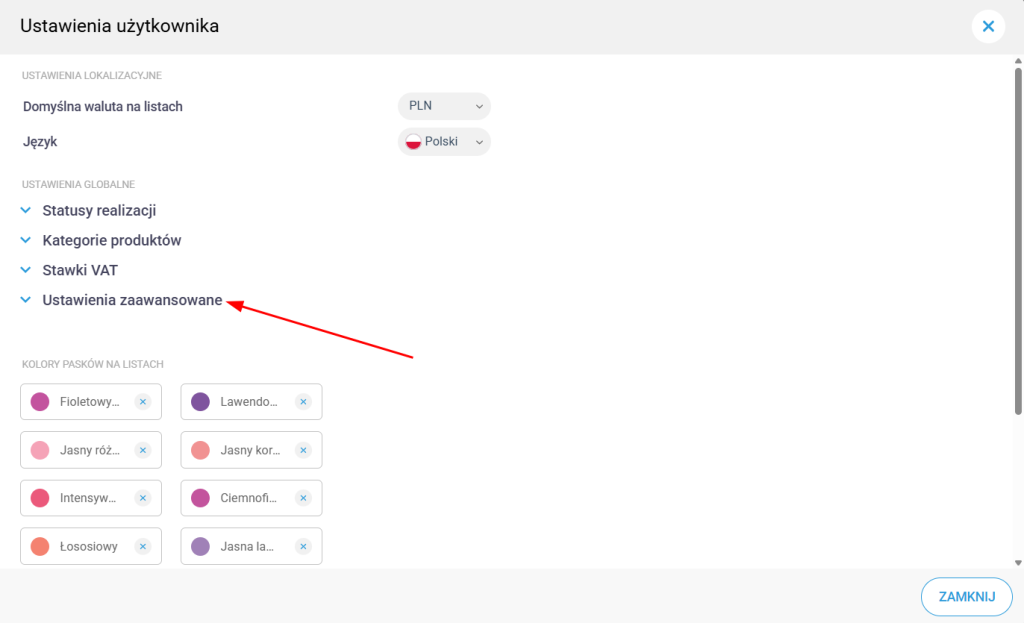The width and height of the screenshot is (1024, 623).
Task: Close the user settings dialog with the X icon
Action: (988, 26)
